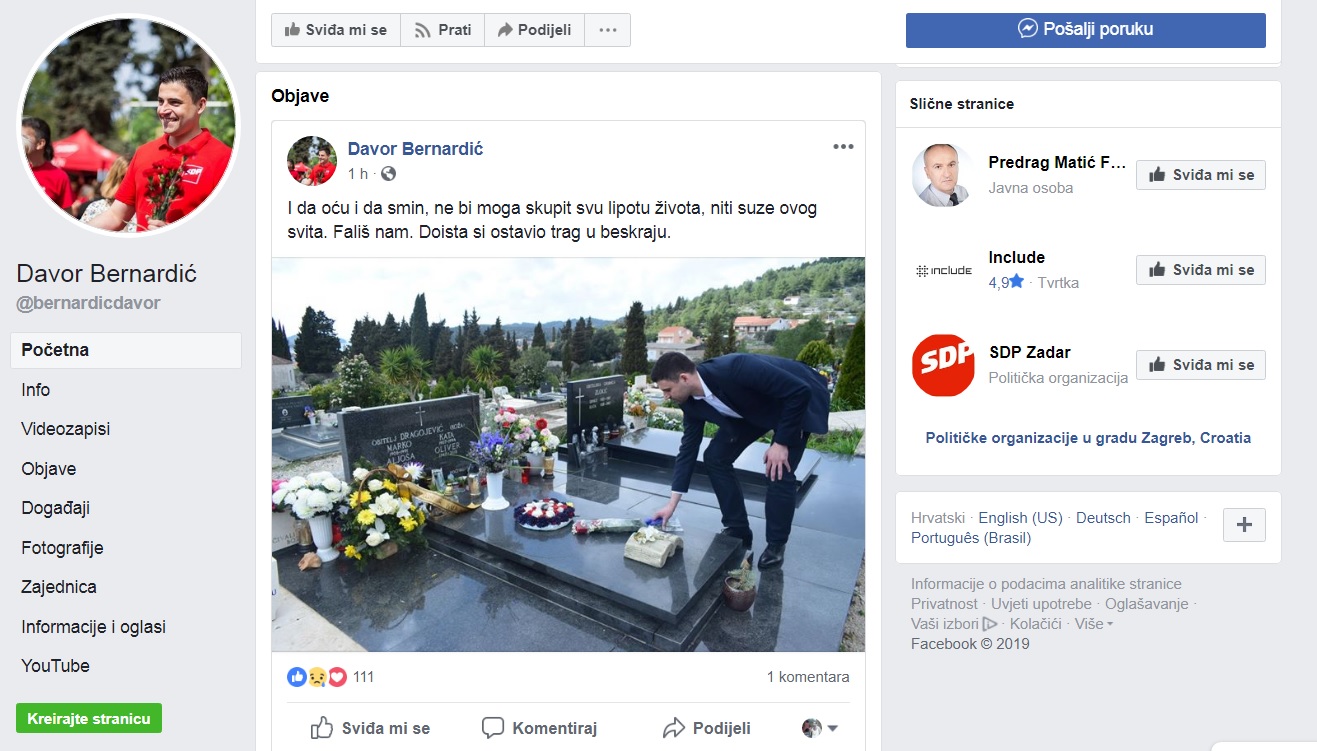
Task: Expand the Više footer menu
Action: 1093,624
